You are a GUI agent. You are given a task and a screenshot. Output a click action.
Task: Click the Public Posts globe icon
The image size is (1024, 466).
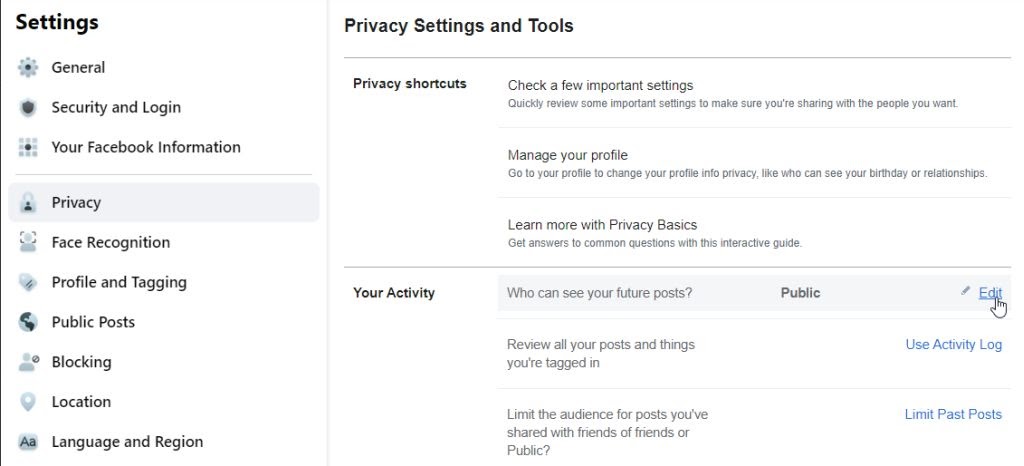click(x=28, y=323)
